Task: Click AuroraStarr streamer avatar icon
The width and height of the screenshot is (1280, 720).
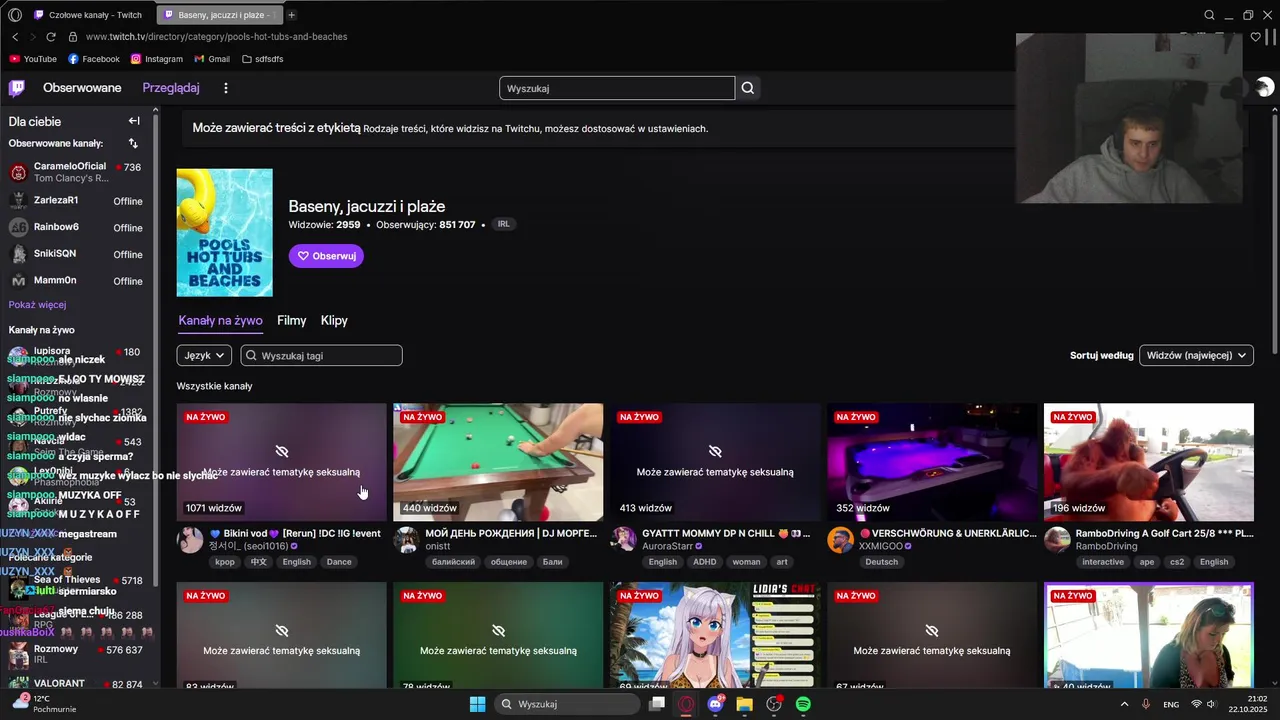Action: coord(624,540)
